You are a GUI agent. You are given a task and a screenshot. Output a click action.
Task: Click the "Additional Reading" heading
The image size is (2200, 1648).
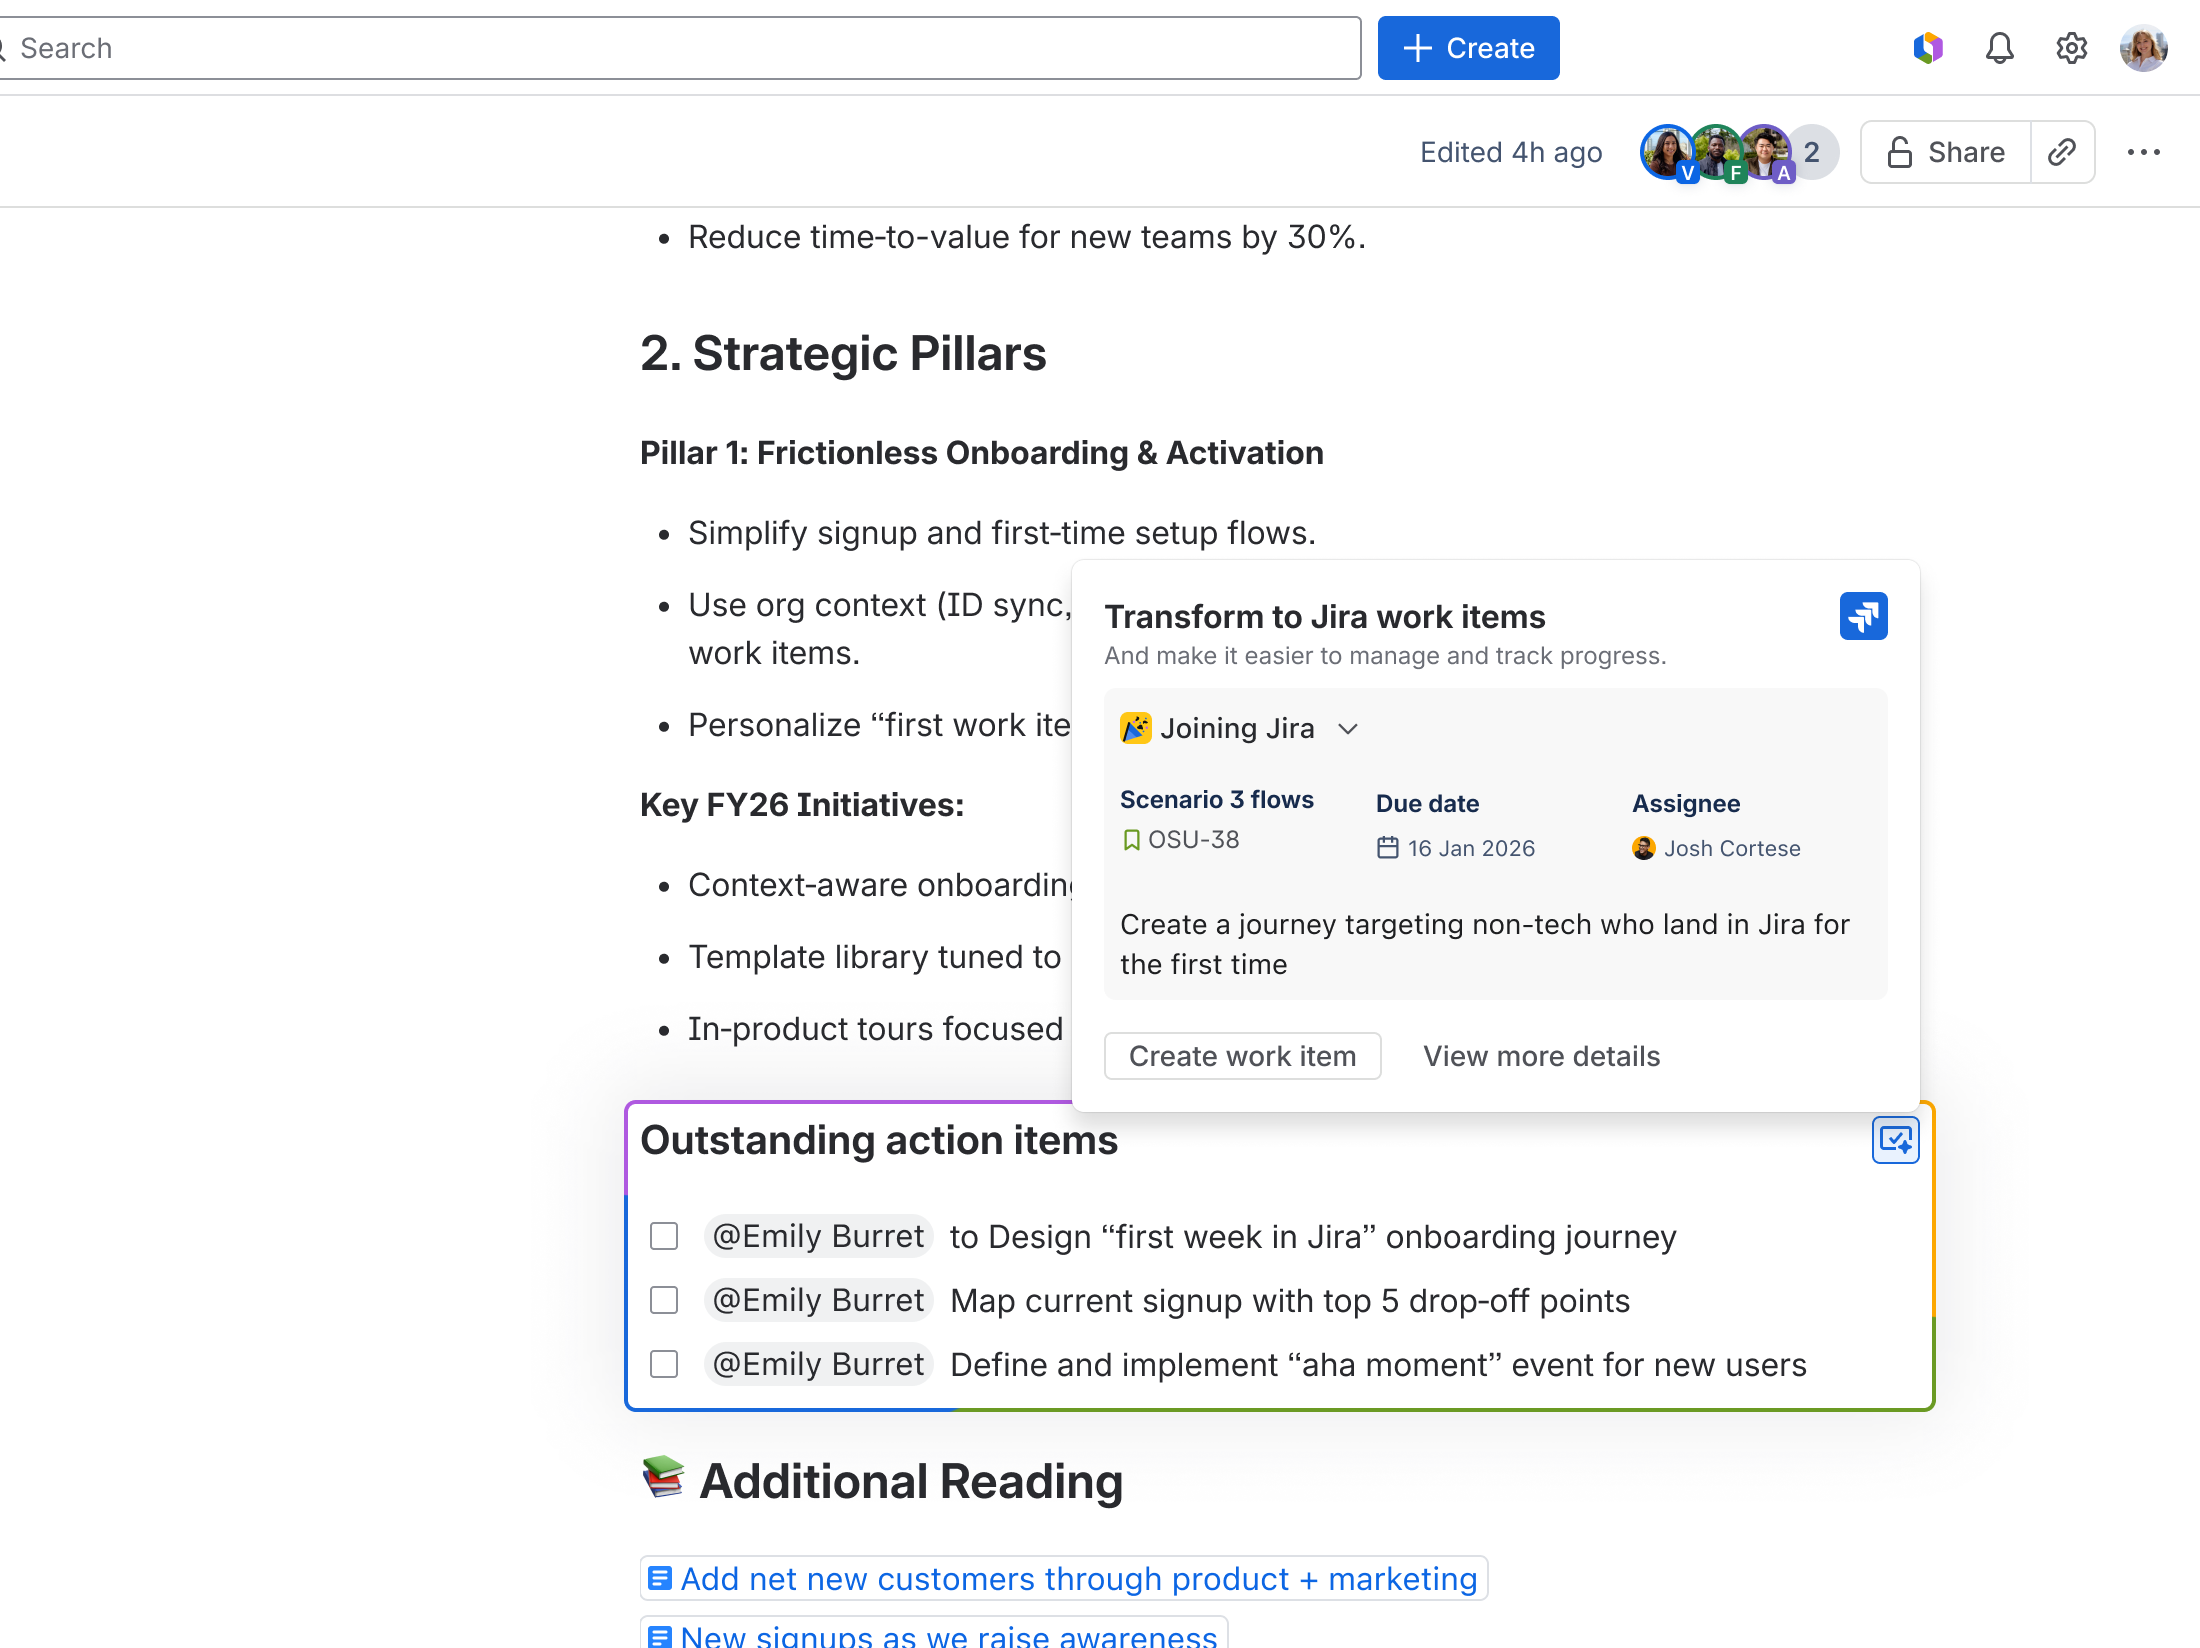(x=911, y=1481)
